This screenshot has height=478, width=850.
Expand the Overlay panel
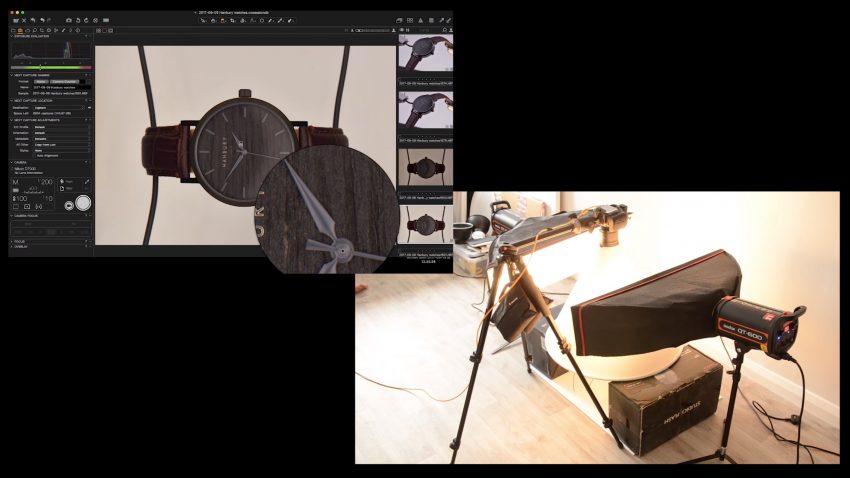point(11,246)
